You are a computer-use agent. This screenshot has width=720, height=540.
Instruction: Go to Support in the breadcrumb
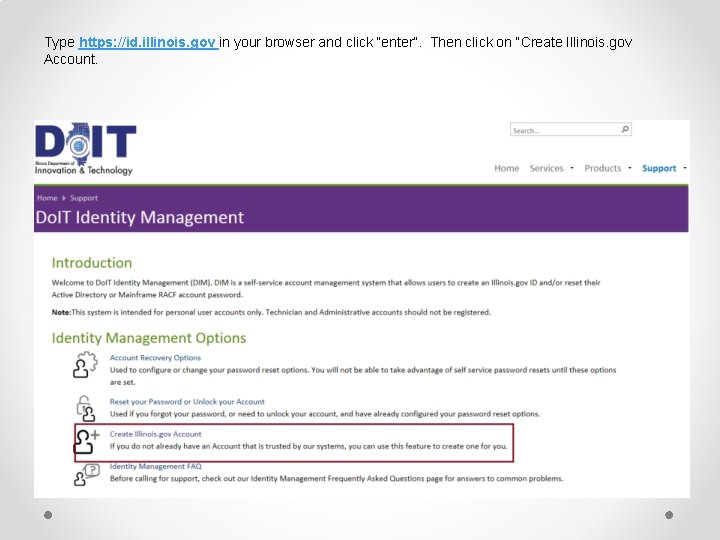point(84,198)
